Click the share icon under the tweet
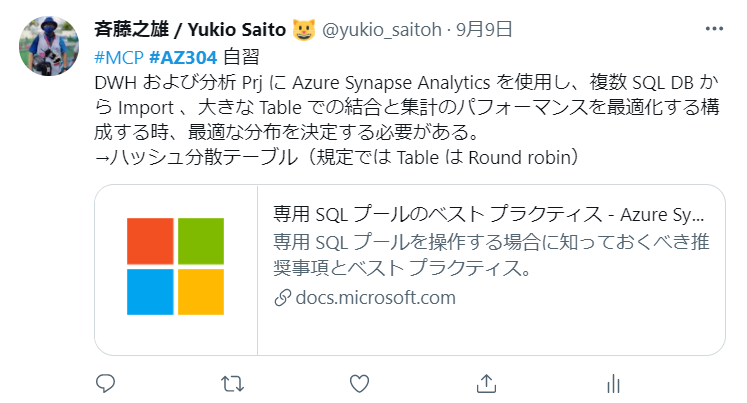Image resolution: width=747 pixels, height=403 pixels. 487,383
